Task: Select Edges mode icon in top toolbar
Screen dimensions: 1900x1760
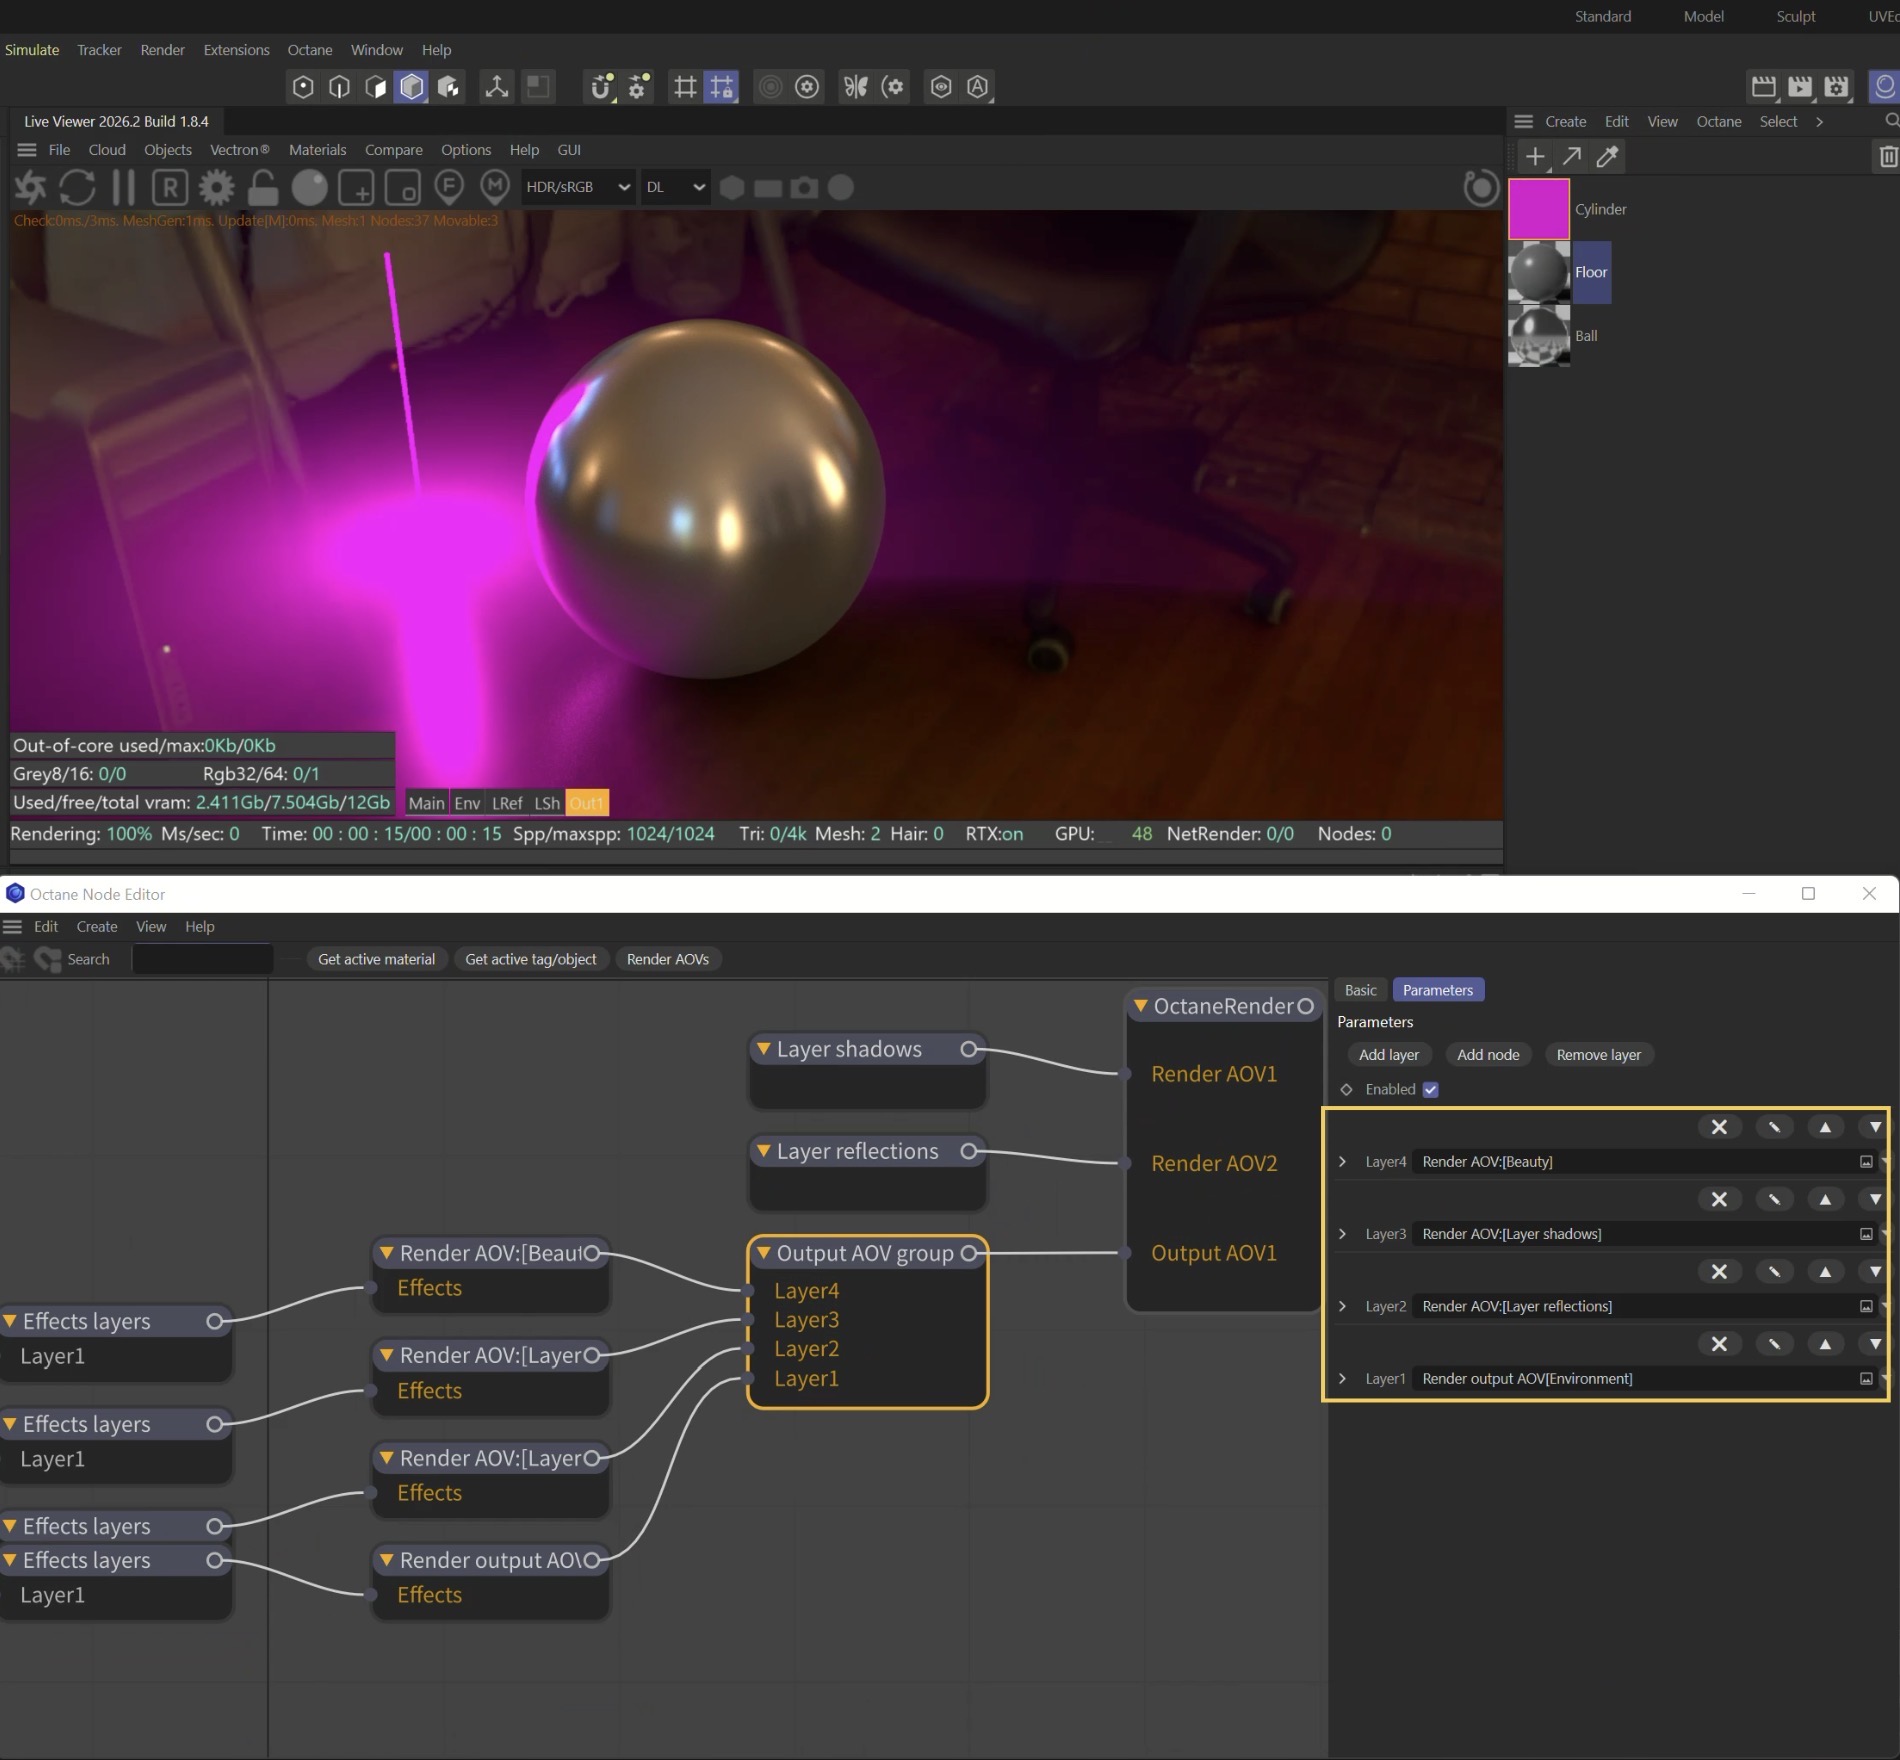Action: pos(339,87)
